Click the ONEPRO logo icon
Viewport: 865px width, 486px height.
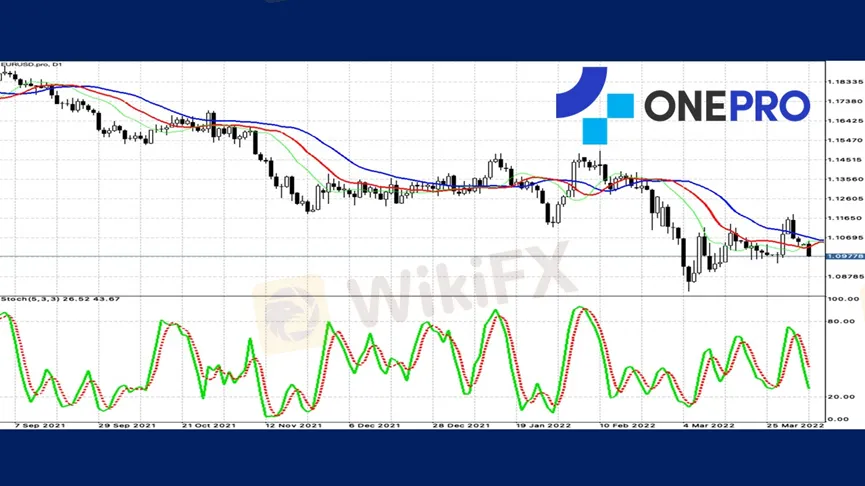click(594, 104)
